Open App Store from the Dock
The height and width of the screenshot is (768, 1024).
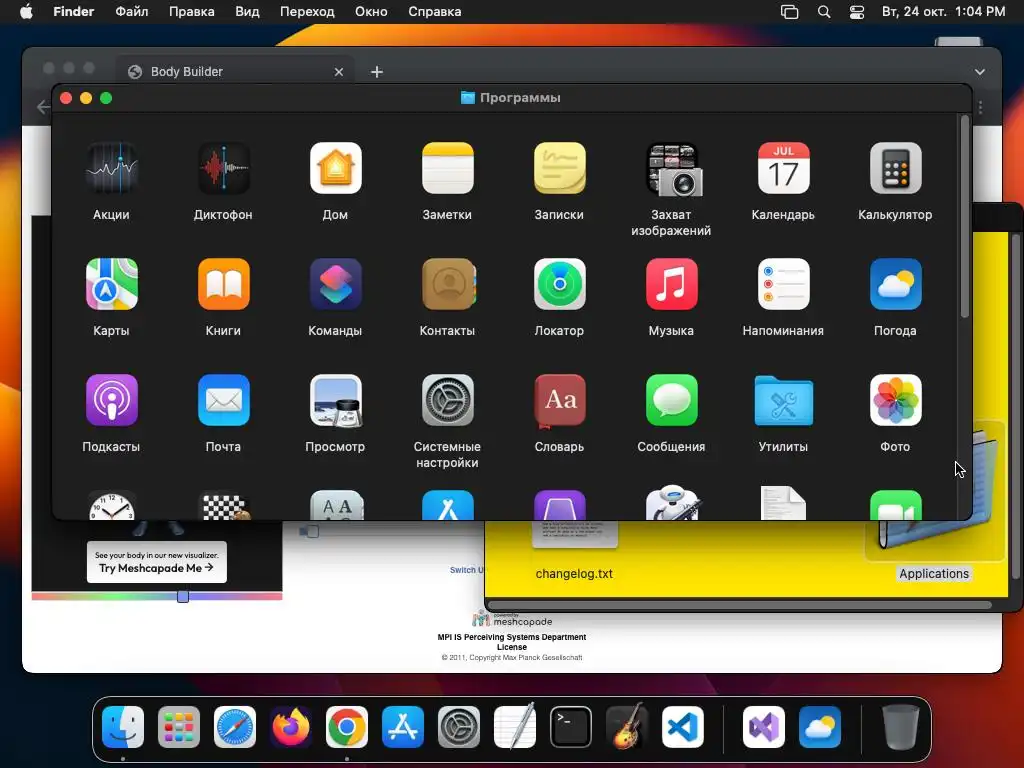(403, 727)
